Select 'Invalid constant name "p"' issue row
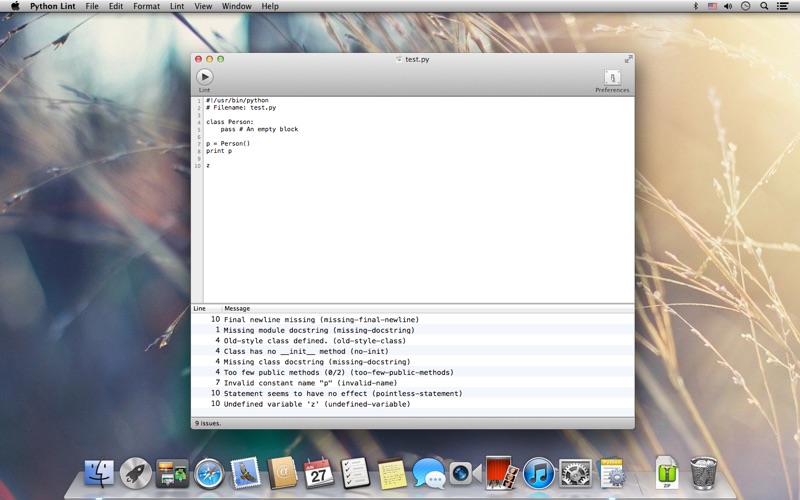This screenshot has height=500, width=800. coord(413,383)
